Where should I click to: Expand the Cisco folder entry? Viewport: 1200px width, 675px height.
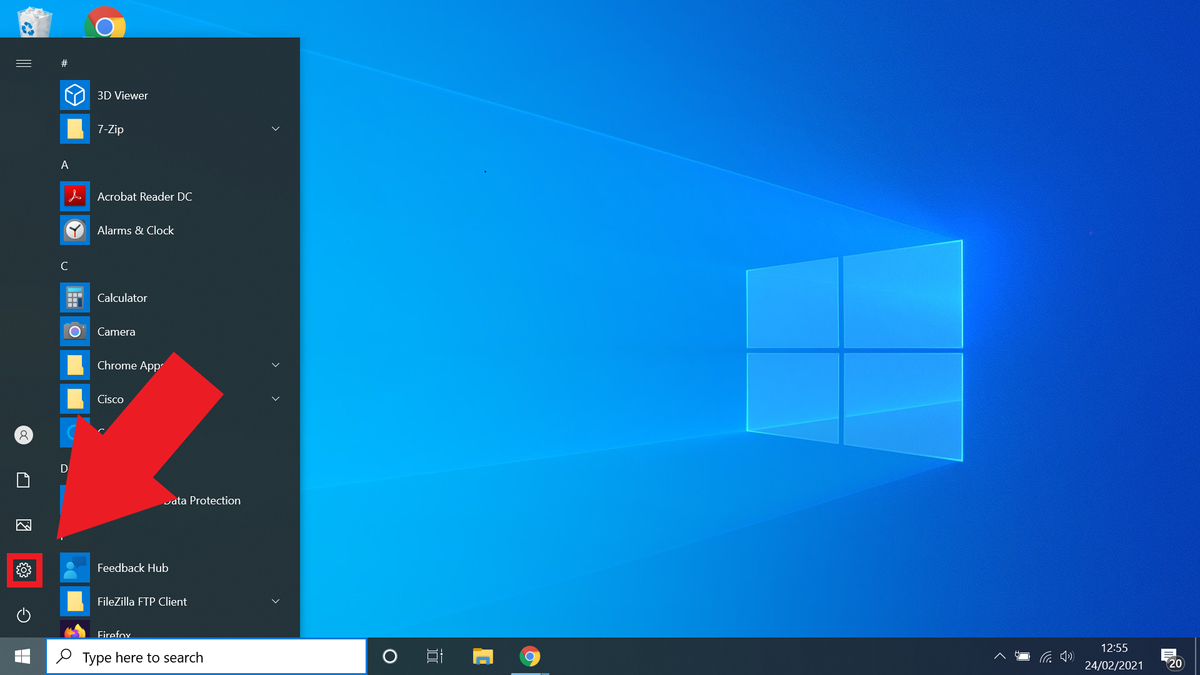[x=275, y=398]
